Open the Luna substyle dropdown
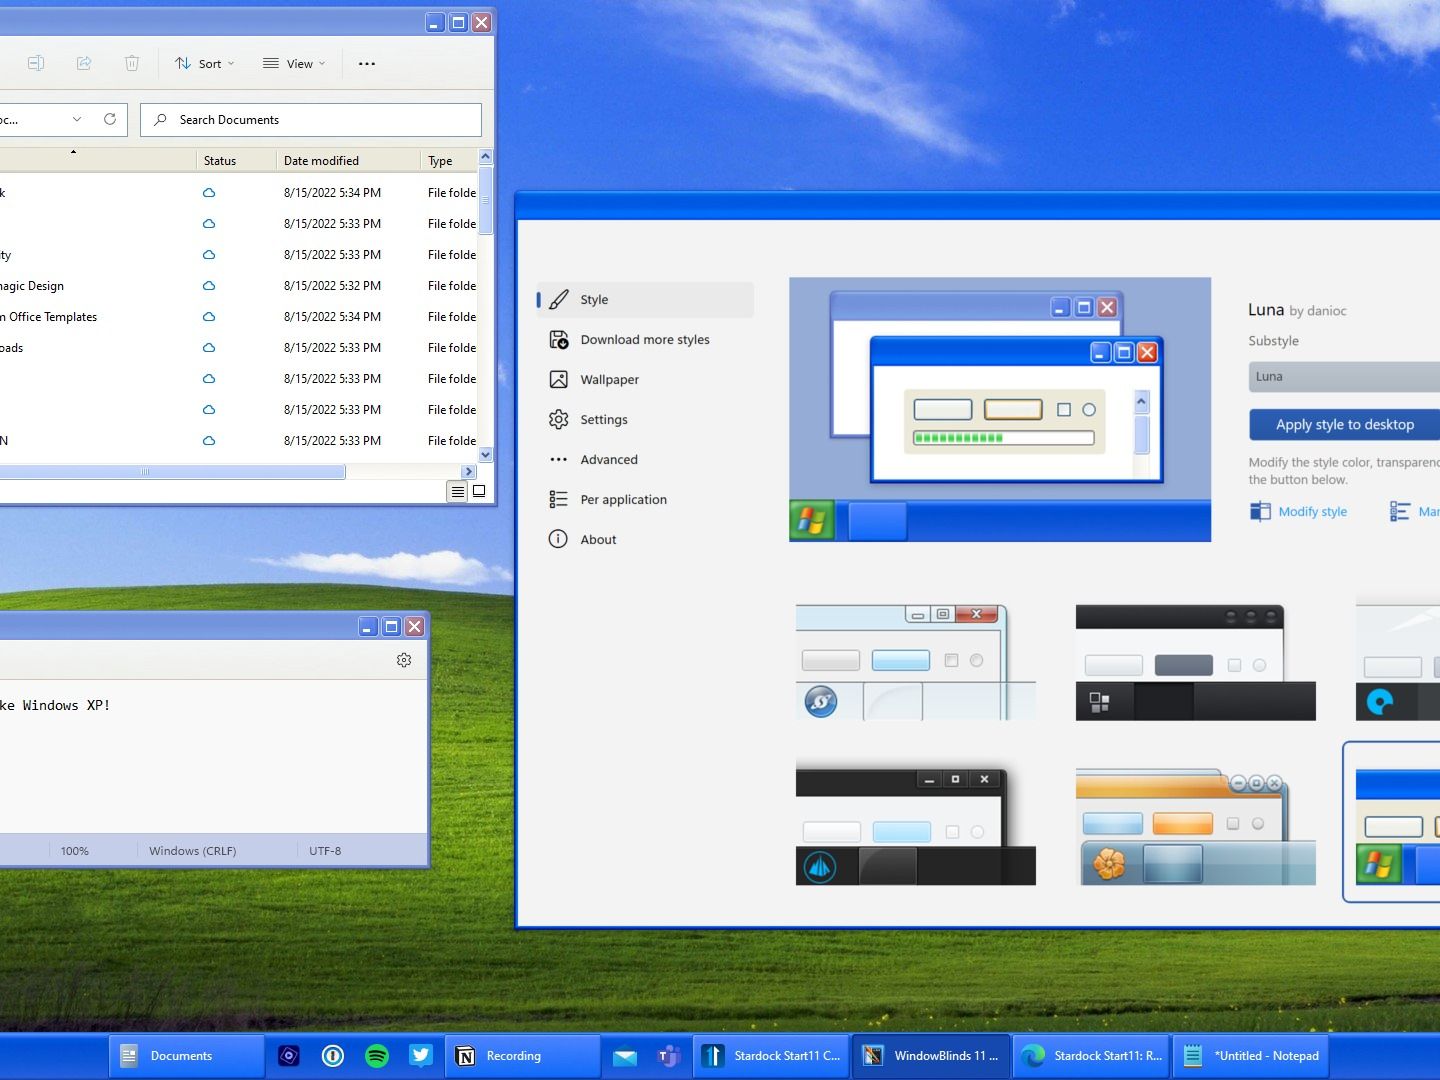Viewport: 1440px width, 1080px height. (1344, 377)
